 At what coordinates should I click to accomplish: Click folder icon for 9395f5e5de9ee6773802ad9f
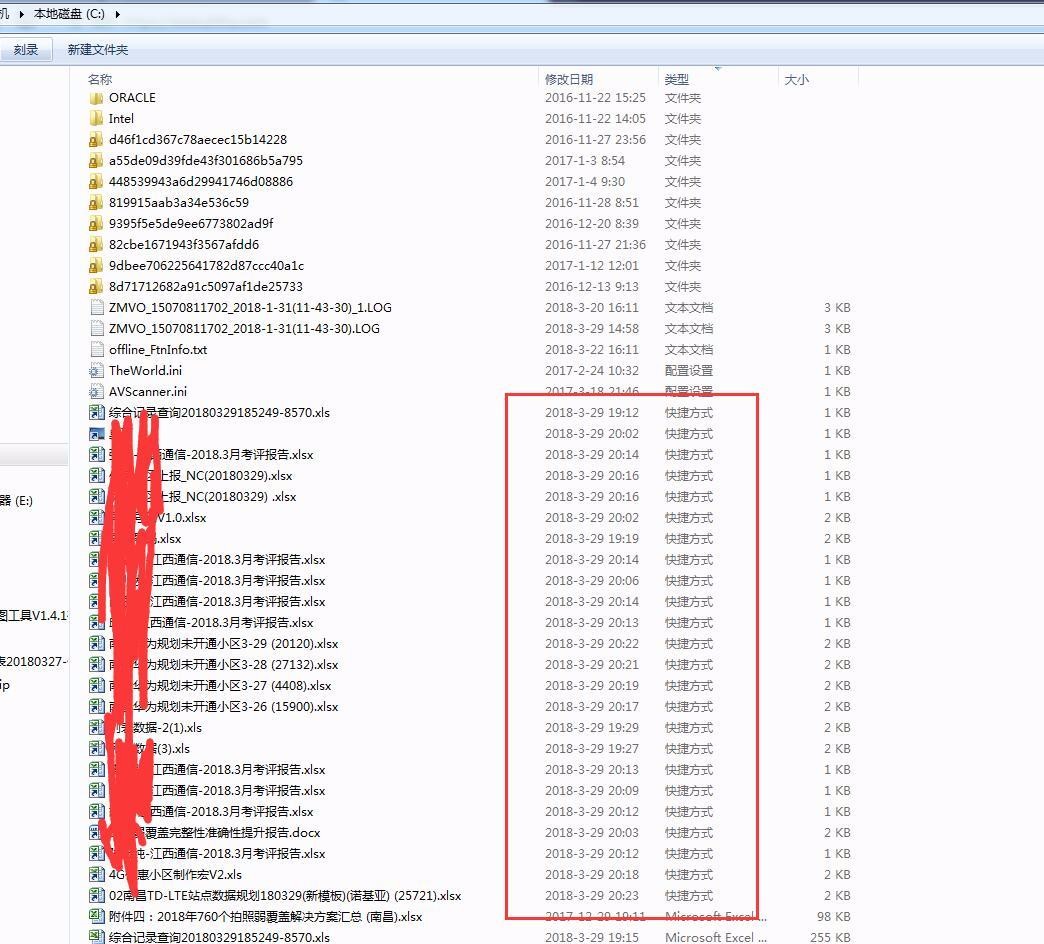click(96, 224)
